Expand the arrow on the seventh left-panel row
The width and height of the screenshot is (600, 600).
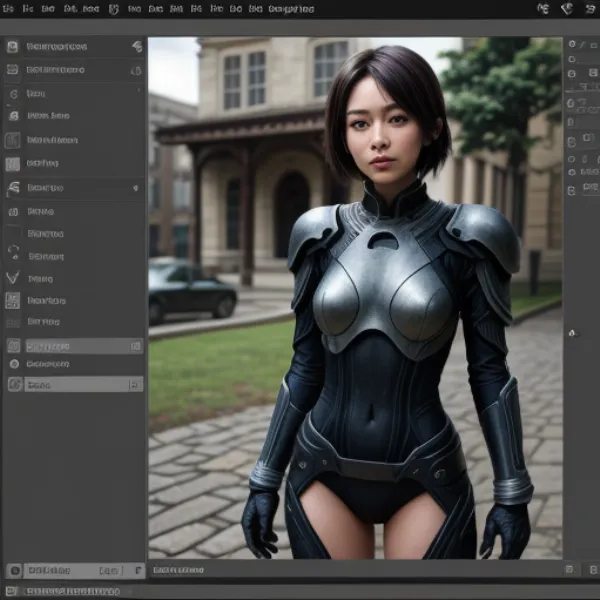(x=136, y=187)
